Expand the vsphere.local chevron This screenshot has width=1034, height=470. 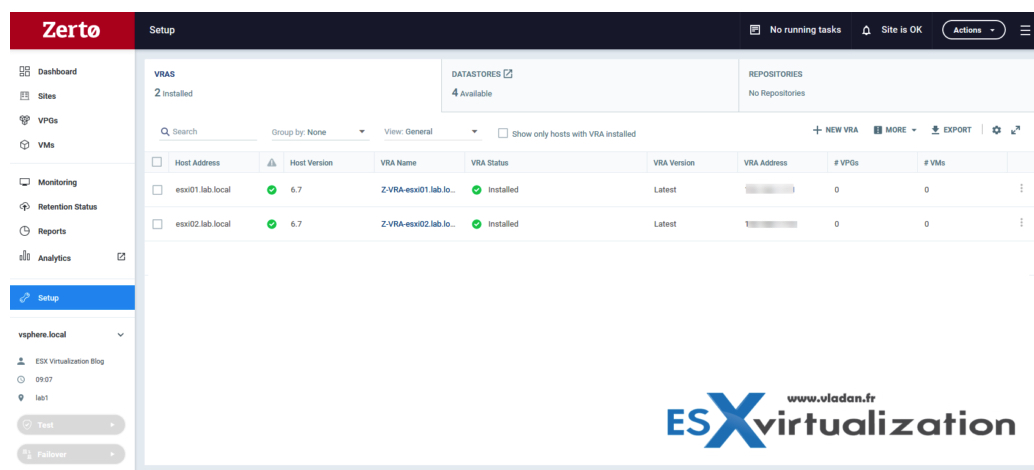click(121, 335)
